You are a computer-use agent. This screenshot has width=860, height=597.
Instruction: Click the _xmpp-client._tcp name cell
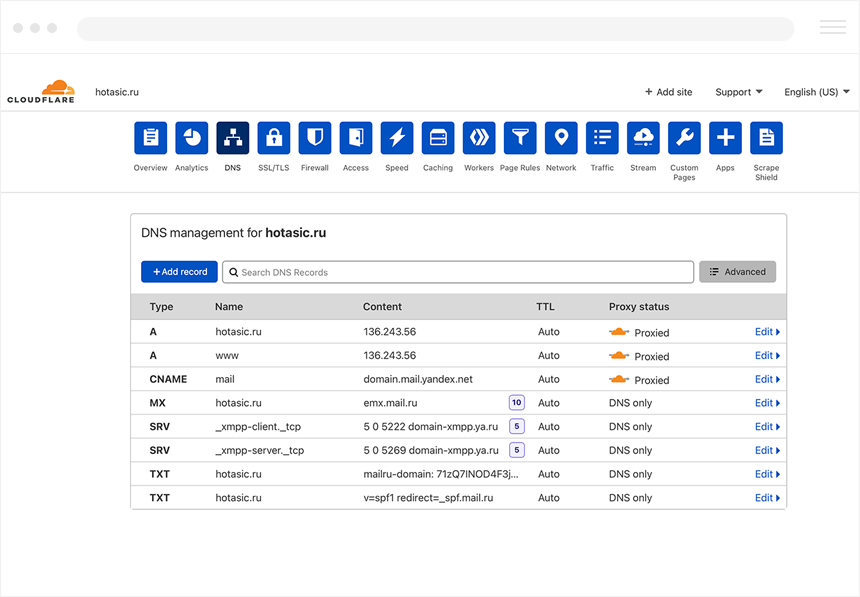[258, 426]
